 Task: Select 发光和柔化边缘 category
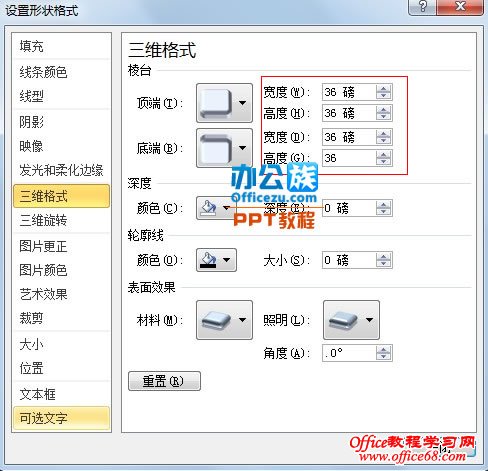coord(61,170)
